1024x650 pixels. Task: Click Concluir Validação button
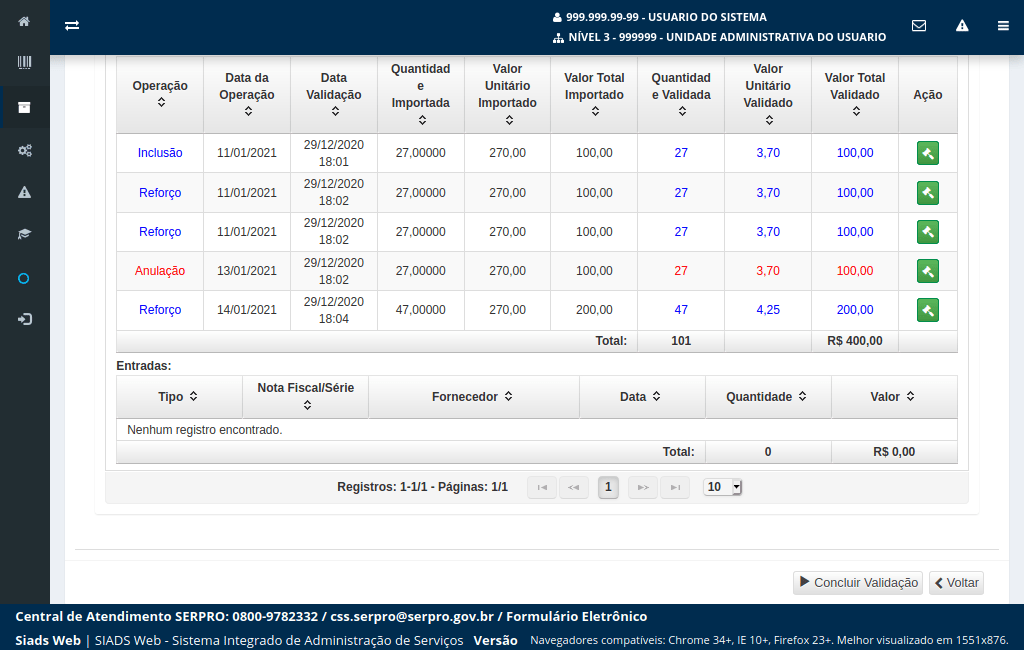pos(857,583)
